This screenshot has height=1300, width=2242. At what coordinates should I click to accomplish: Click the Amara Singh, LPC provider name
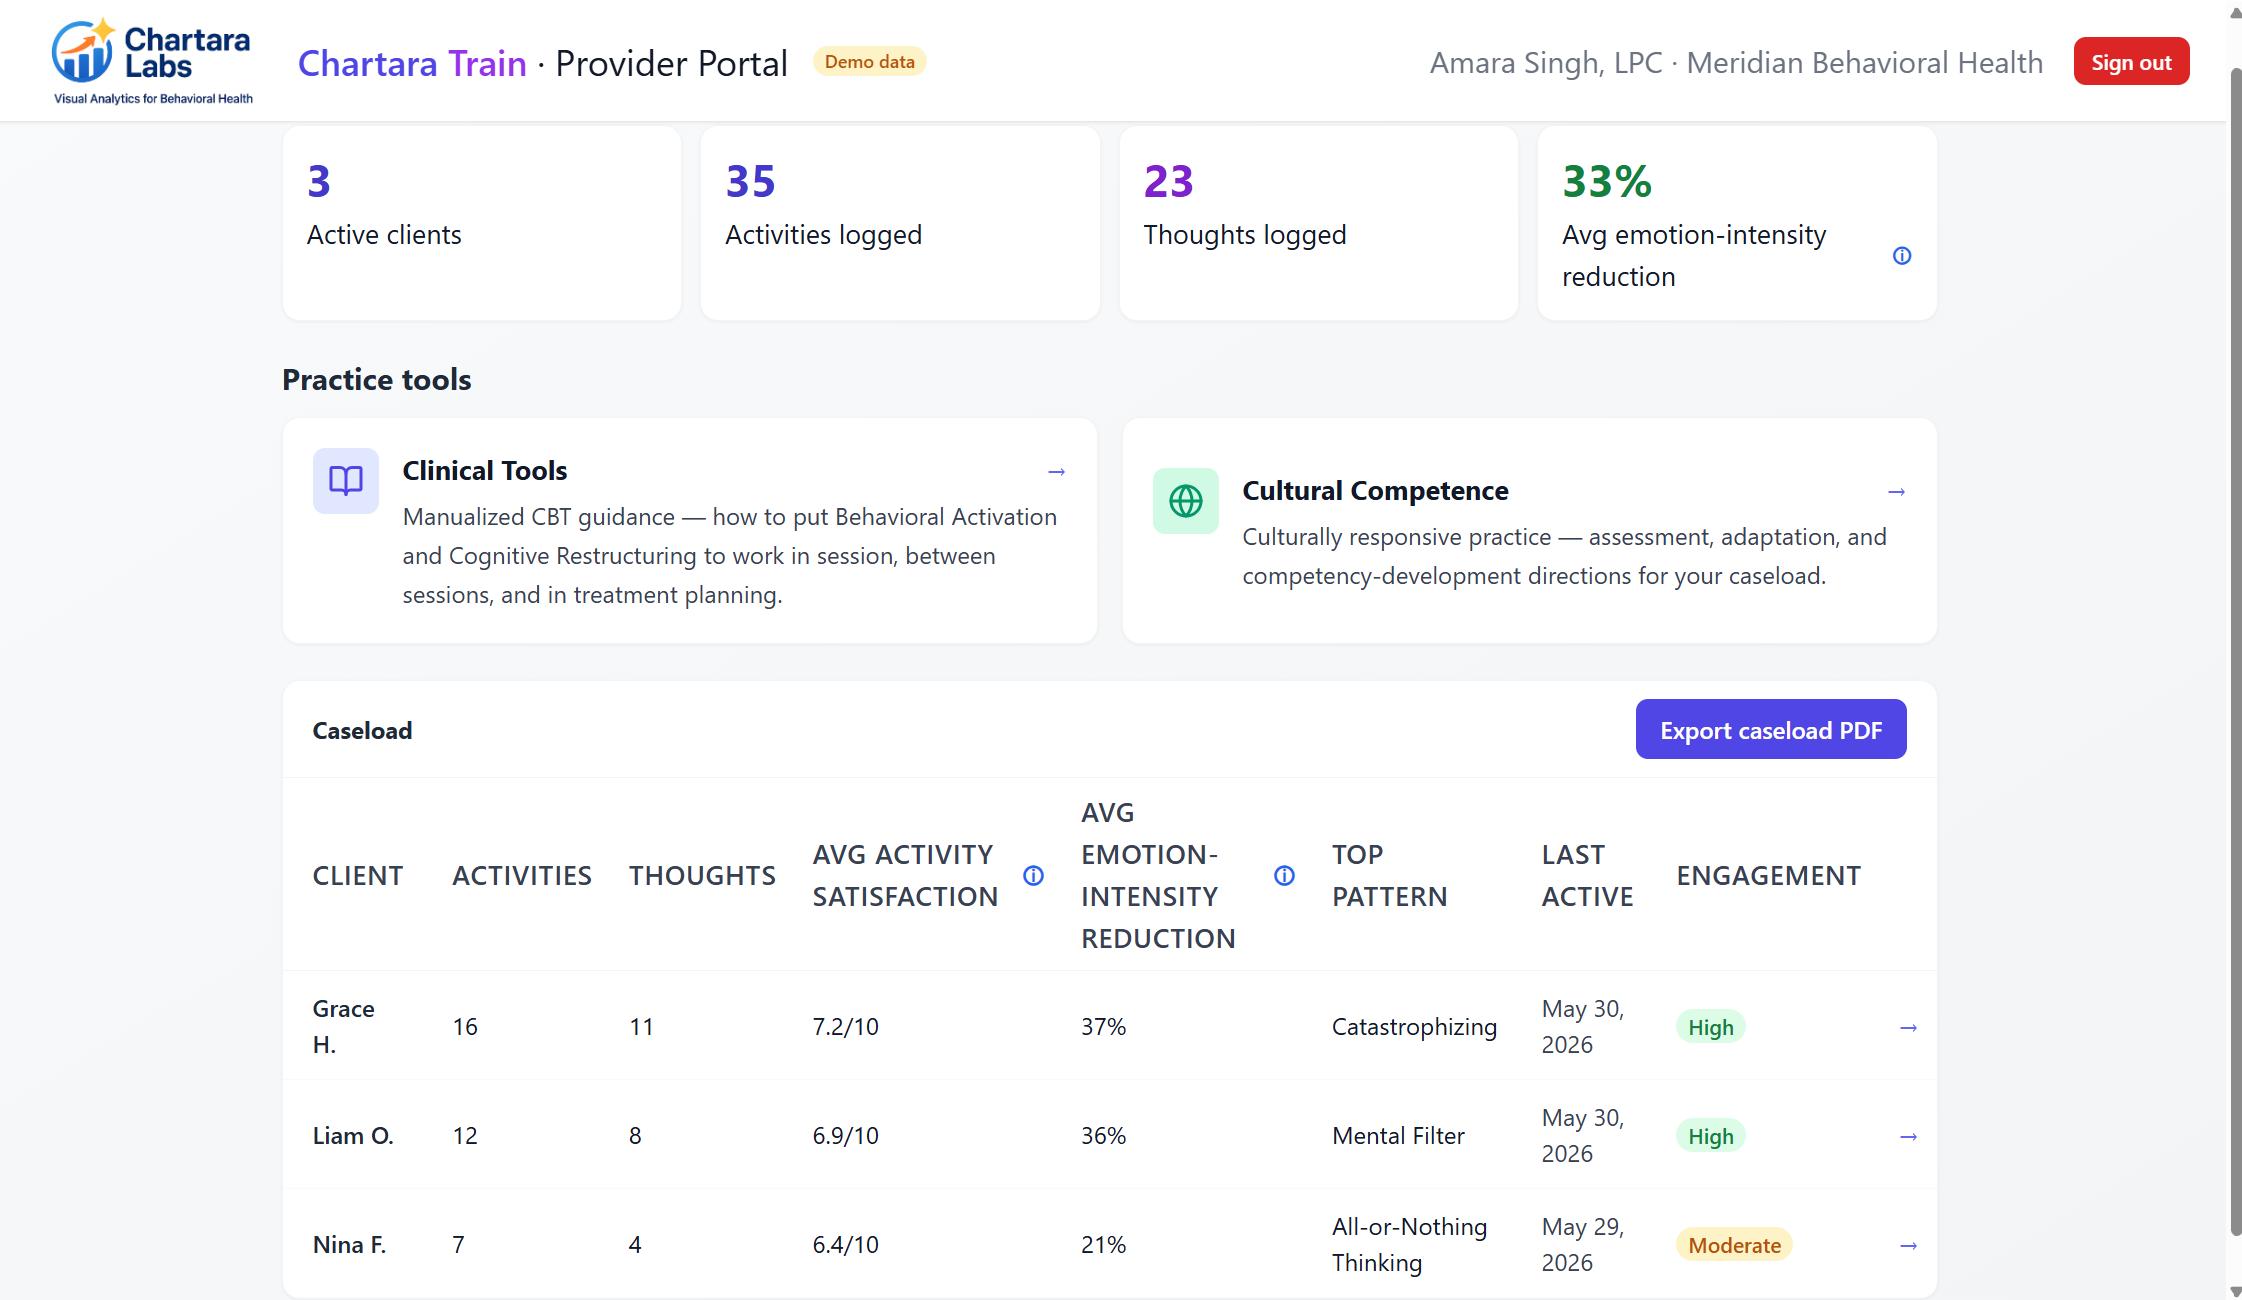[1546, 63]
